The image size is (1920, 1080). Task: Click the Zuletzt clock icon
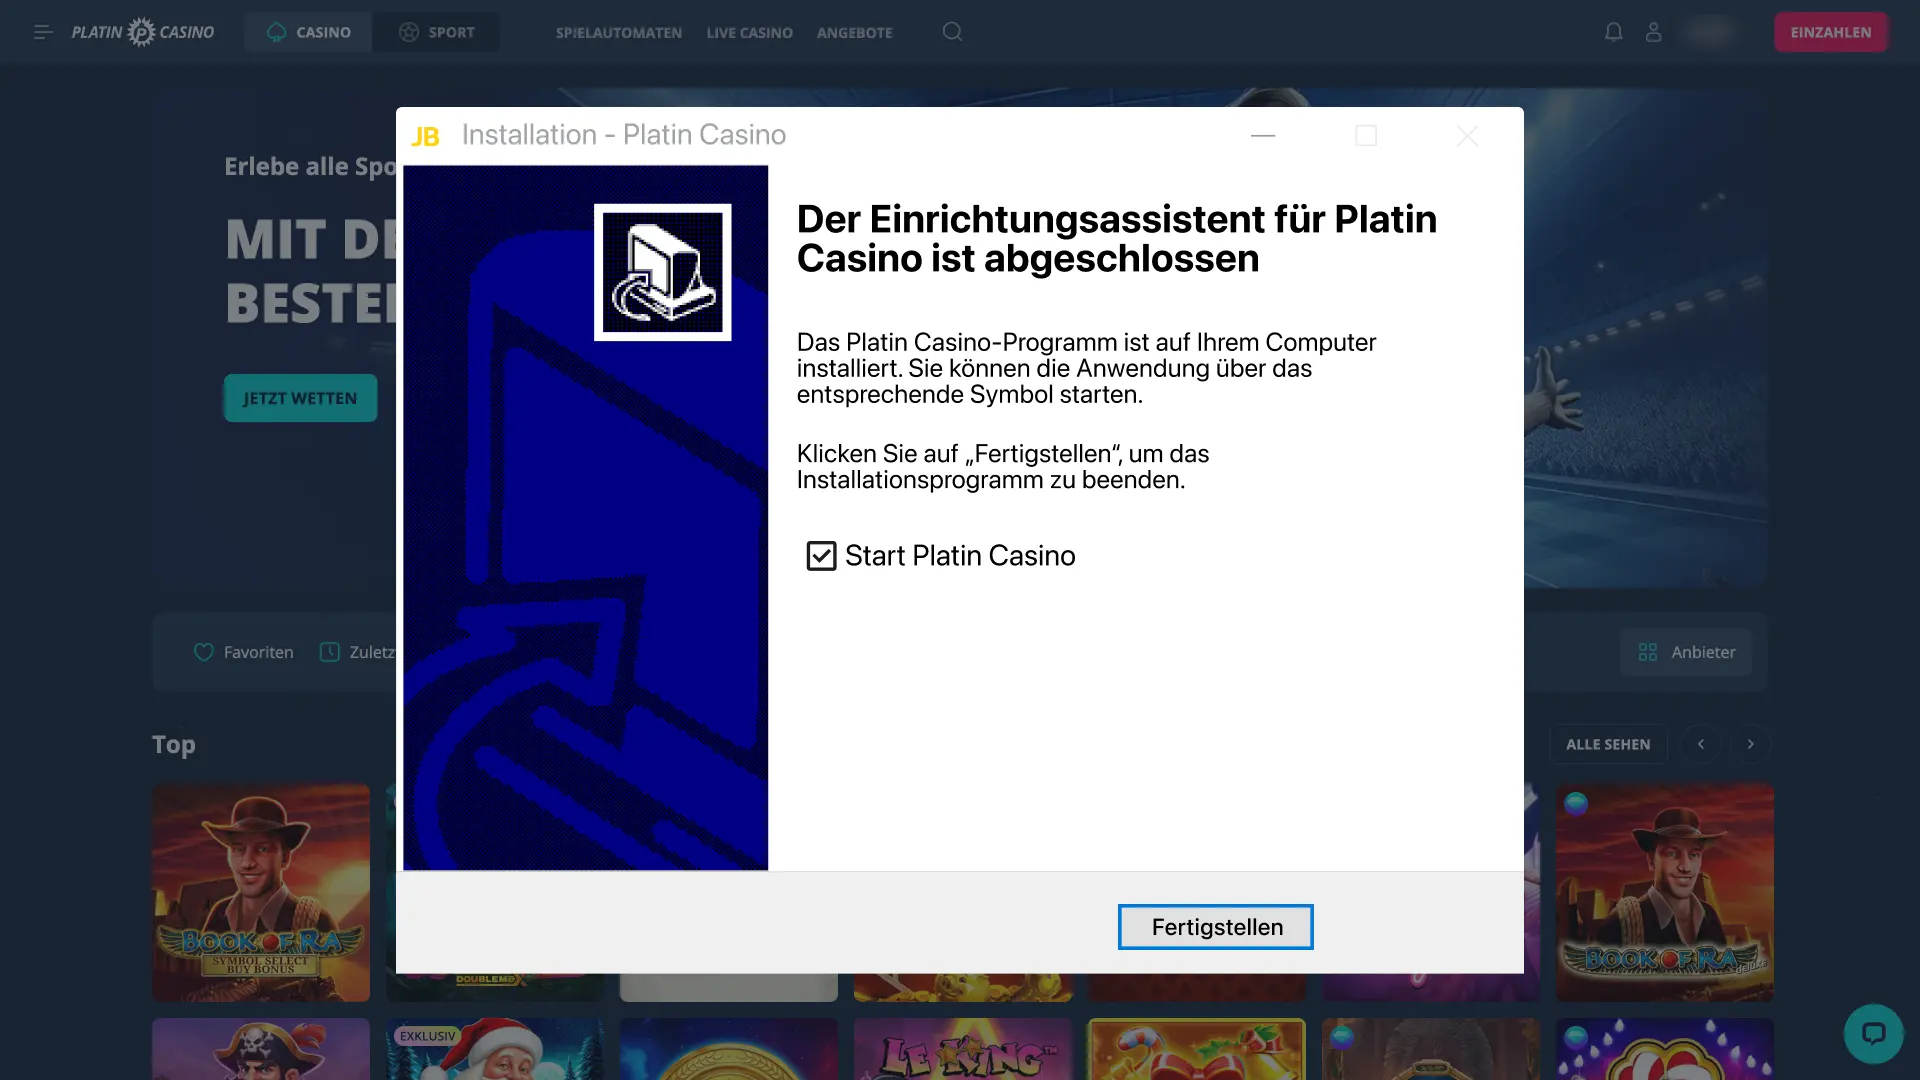[329, 652]
